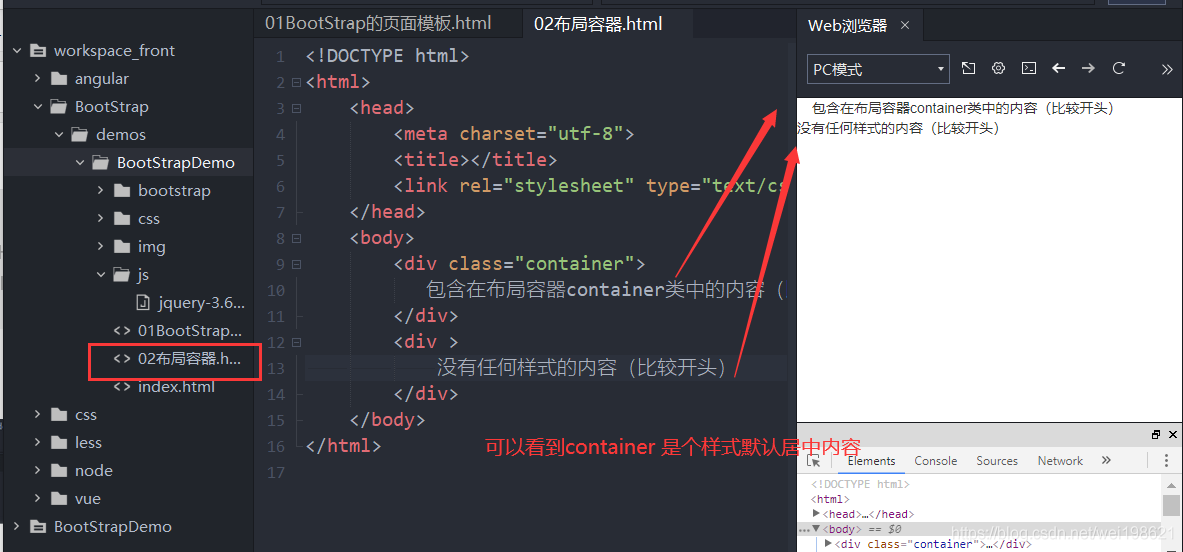Expand the img folder
The width and height of the screenshot is (1183, 552).
101,246
